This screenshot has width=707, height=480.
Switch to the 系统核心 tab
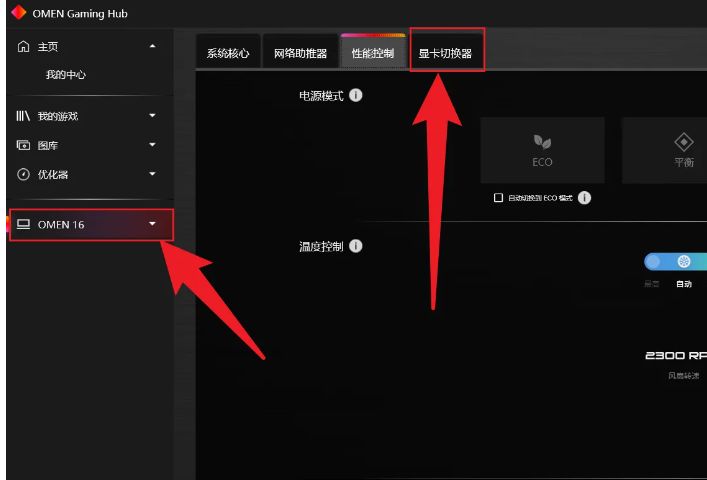tap(228, 53)
